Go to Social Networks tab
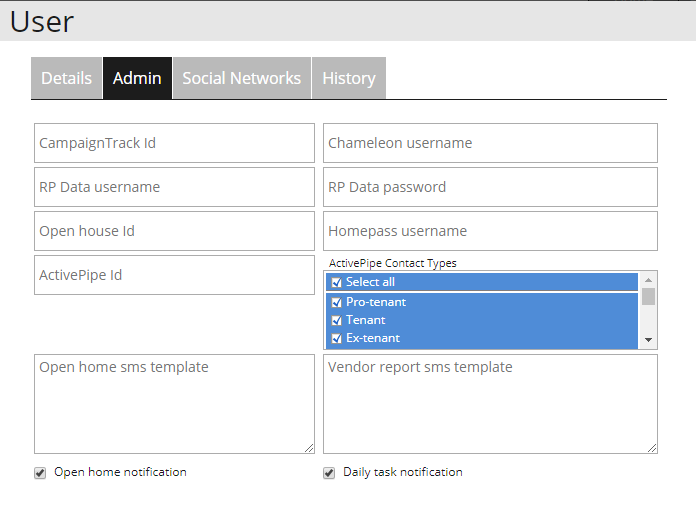This screenshot has width=696, height=509. (241, 78)
